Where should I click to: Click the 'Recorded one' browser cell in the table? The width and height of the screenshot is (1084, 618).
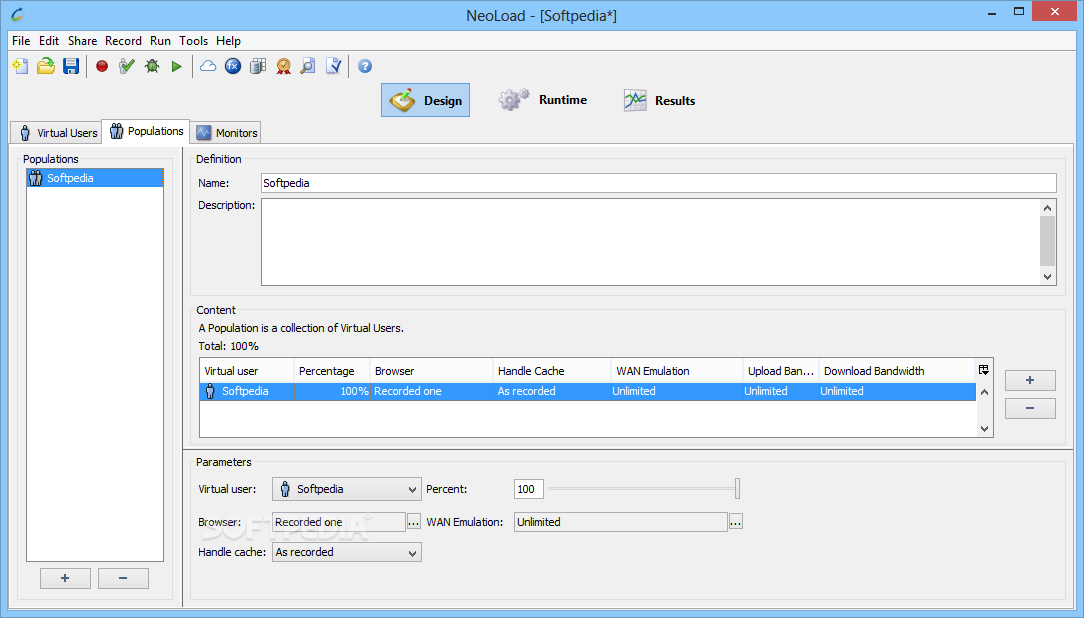tap(431, 391)
